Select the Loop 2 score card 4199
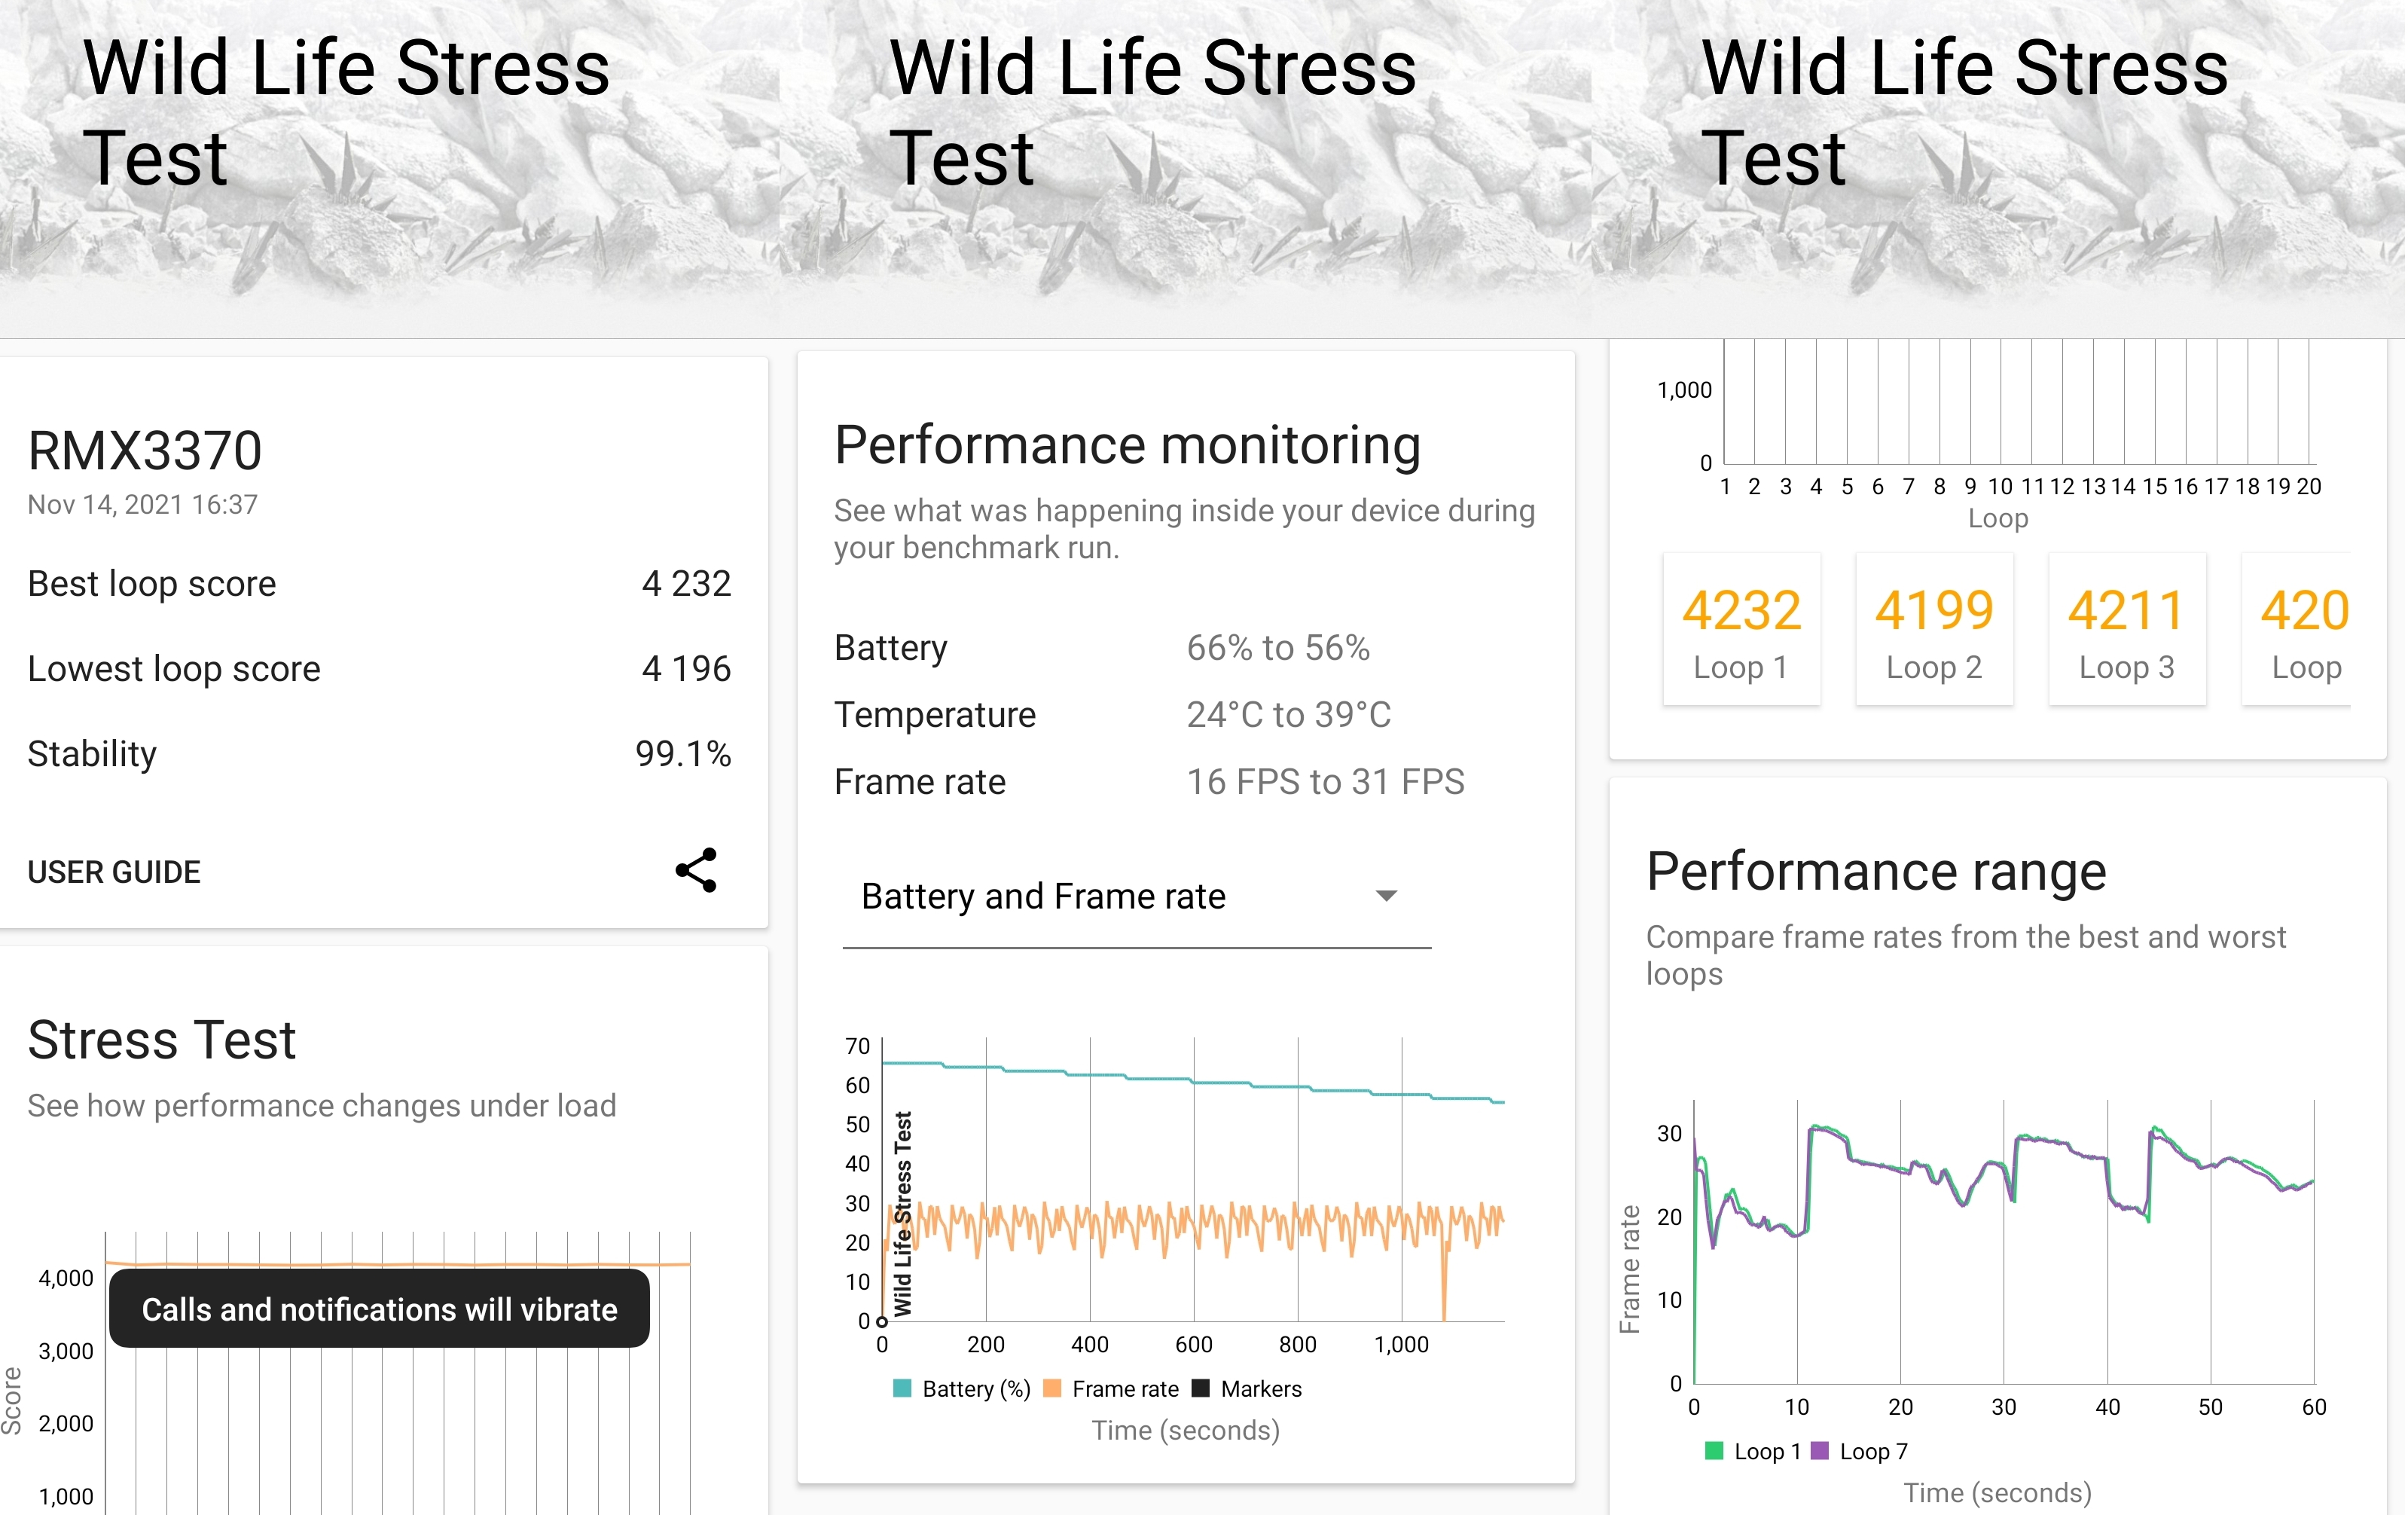The image size is (2408, 1515). click(1934, 630)
